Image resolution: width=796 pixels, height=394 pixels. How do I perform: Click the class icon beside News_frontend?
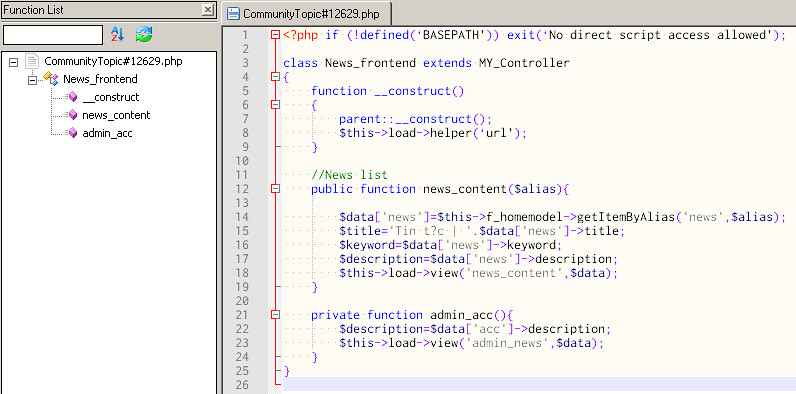(51, 79)
